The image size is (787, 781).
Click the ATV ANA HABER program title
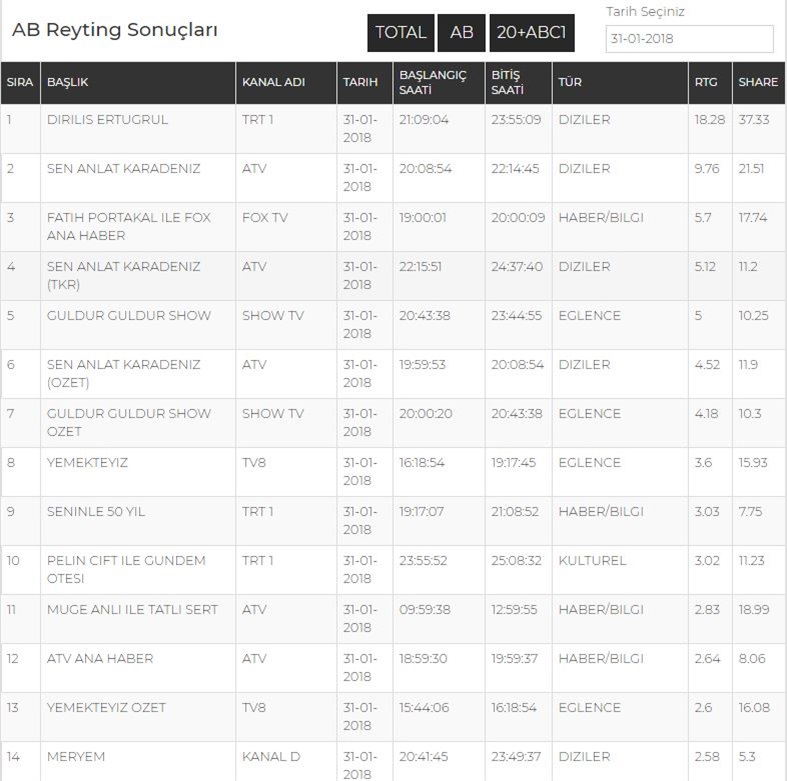click(100, 659)
